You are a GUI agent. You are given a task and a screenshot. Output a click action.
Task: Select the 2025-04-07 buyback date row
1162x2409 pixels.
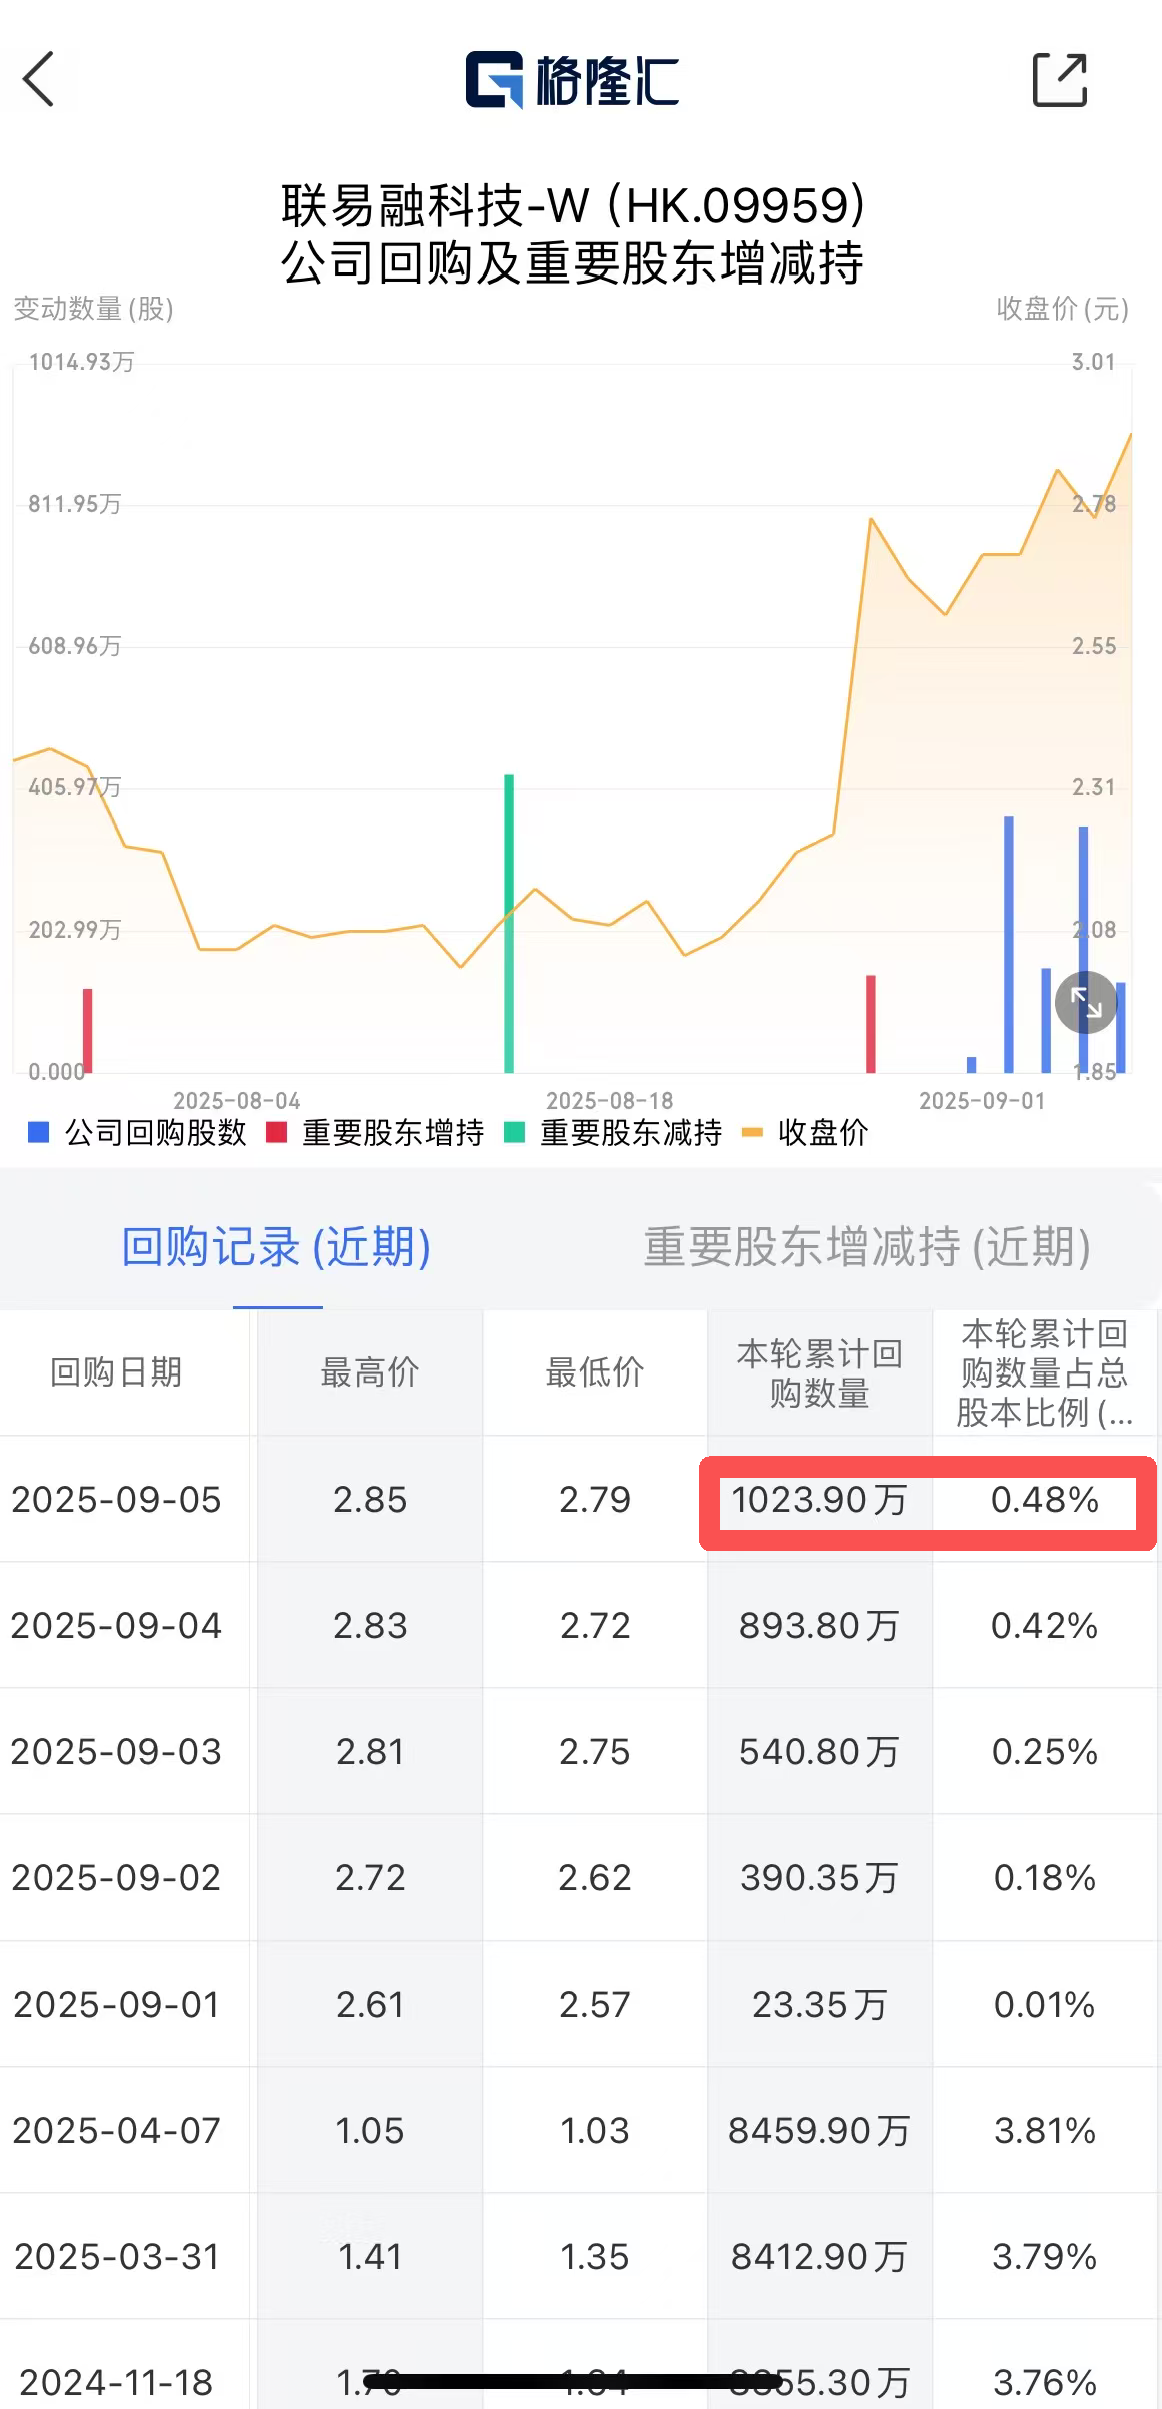116,2130
